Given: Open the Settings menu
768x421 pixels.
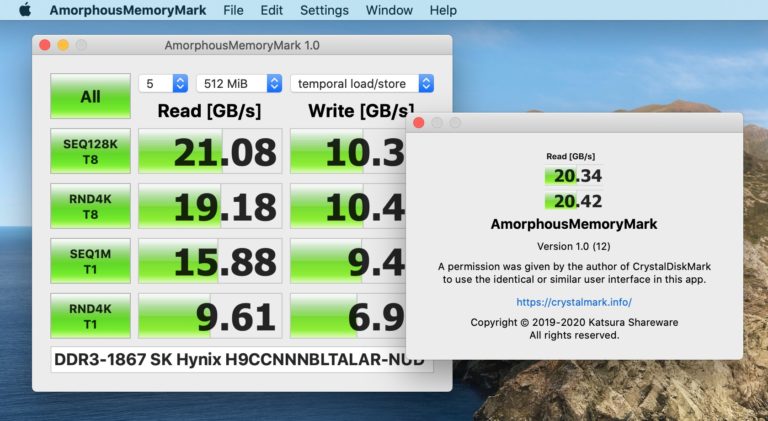Looking at the screenshot, I should click(324, 10).
